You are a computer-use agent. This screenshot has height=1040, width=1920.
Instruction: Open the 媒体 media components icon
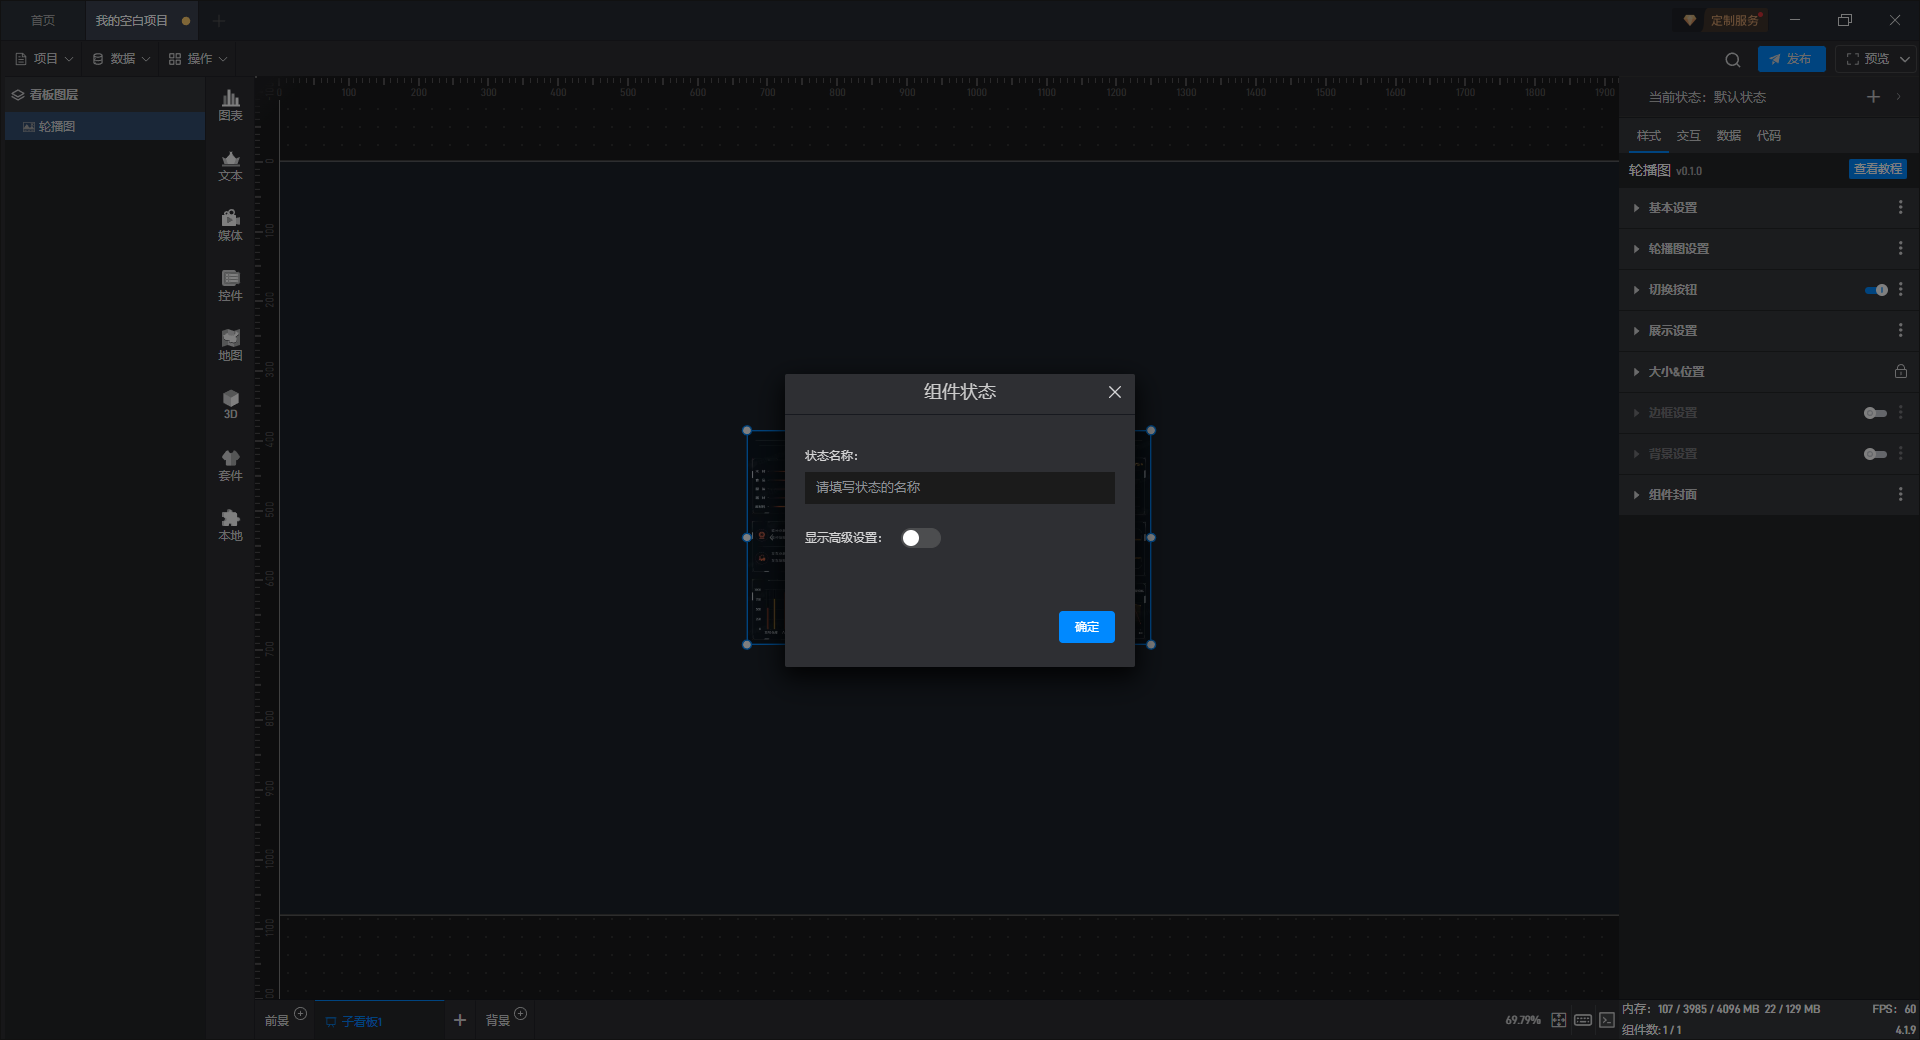point(230,225)
